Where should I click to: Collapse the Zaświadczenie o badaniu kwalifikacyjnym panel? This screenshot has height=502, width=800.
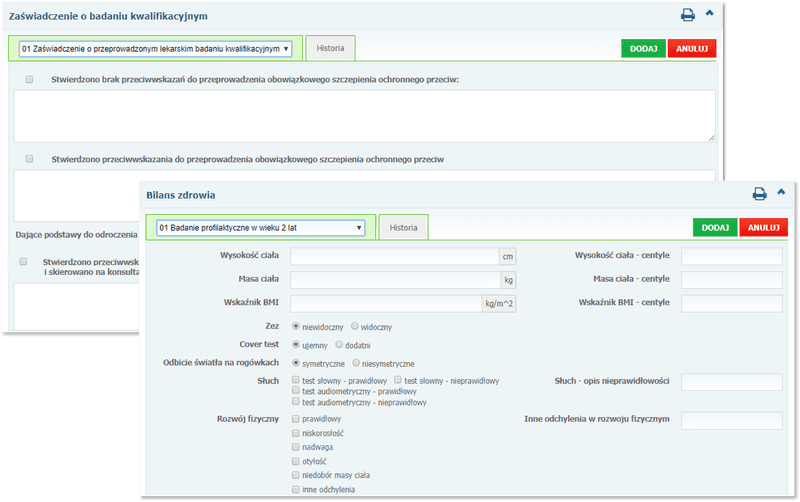click(x=710, y=14)
